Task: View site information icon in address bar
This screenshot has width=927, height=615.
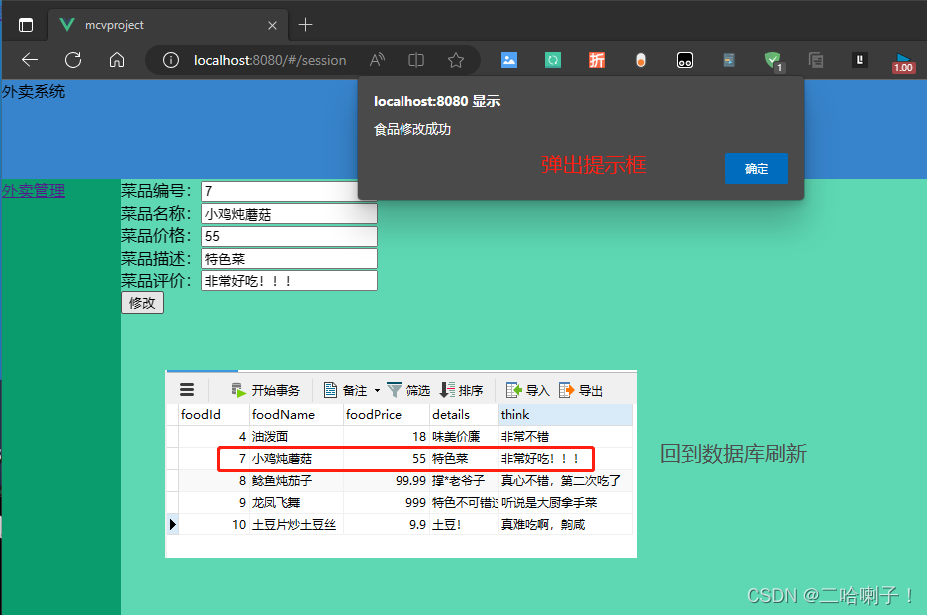Action: 171,60
